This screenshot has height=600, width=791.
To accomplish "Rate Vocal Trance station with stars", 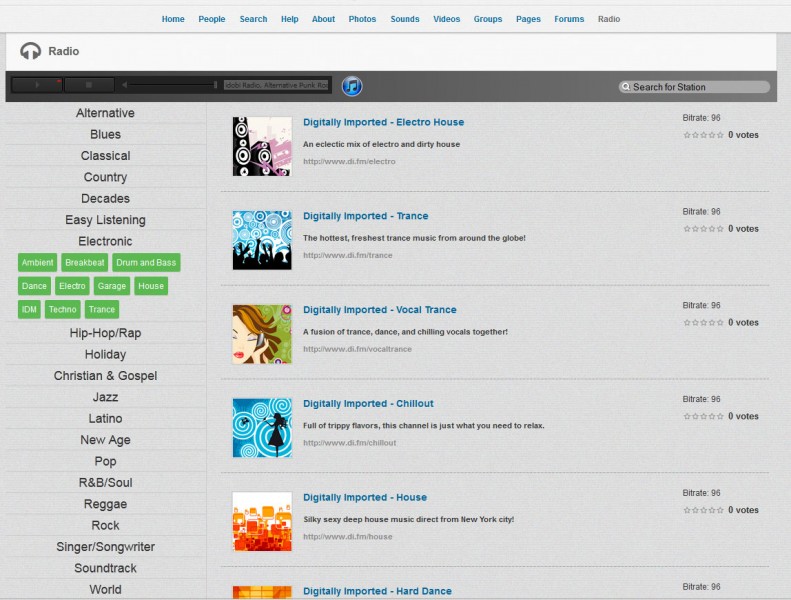I will [x=703, y=322].
